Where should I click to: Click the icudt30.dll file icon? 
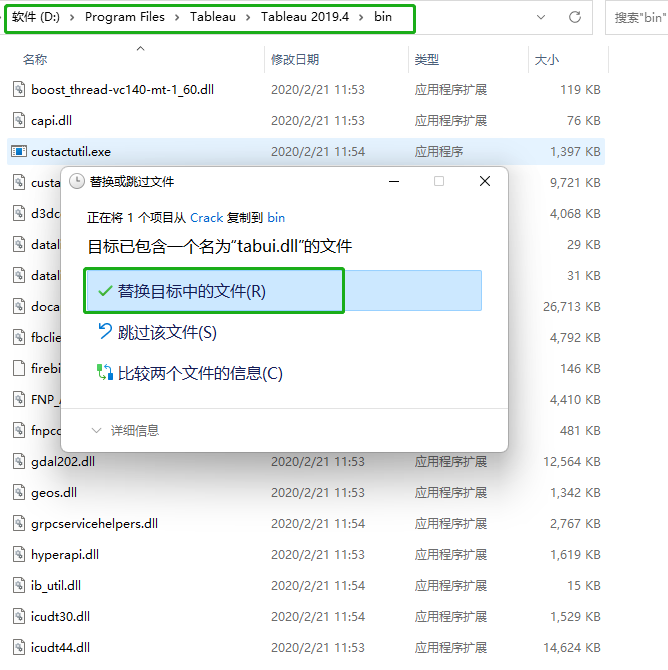tap(19, 617)
